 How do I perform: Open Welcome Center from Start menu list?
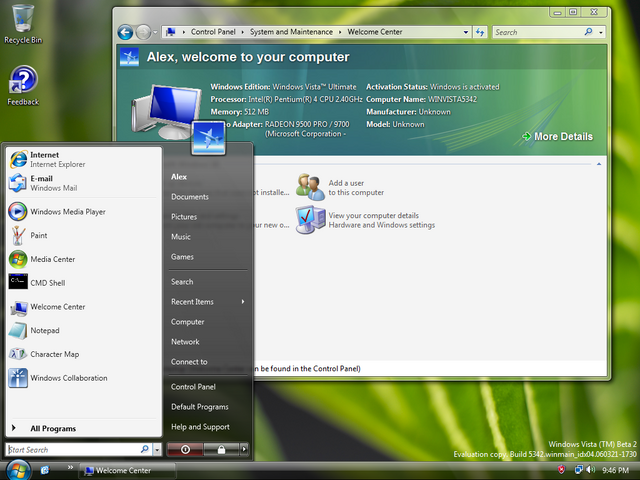click(84, 307)
